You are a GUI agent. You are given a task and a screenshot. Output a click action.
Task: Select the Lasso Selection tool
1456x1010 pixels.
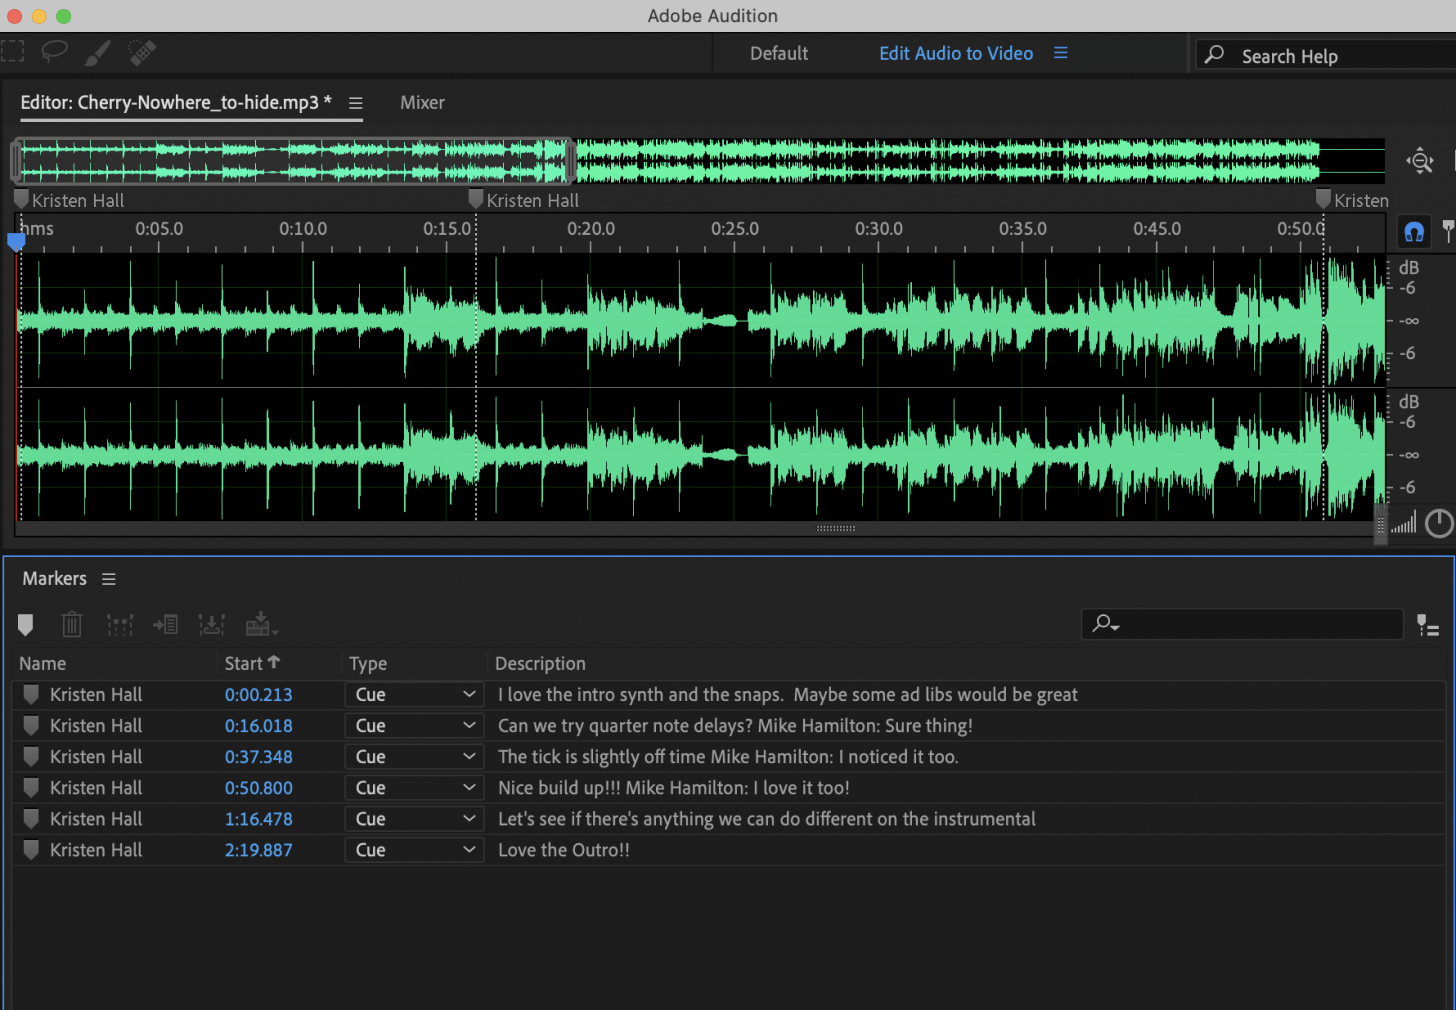[x=54, y=51]
